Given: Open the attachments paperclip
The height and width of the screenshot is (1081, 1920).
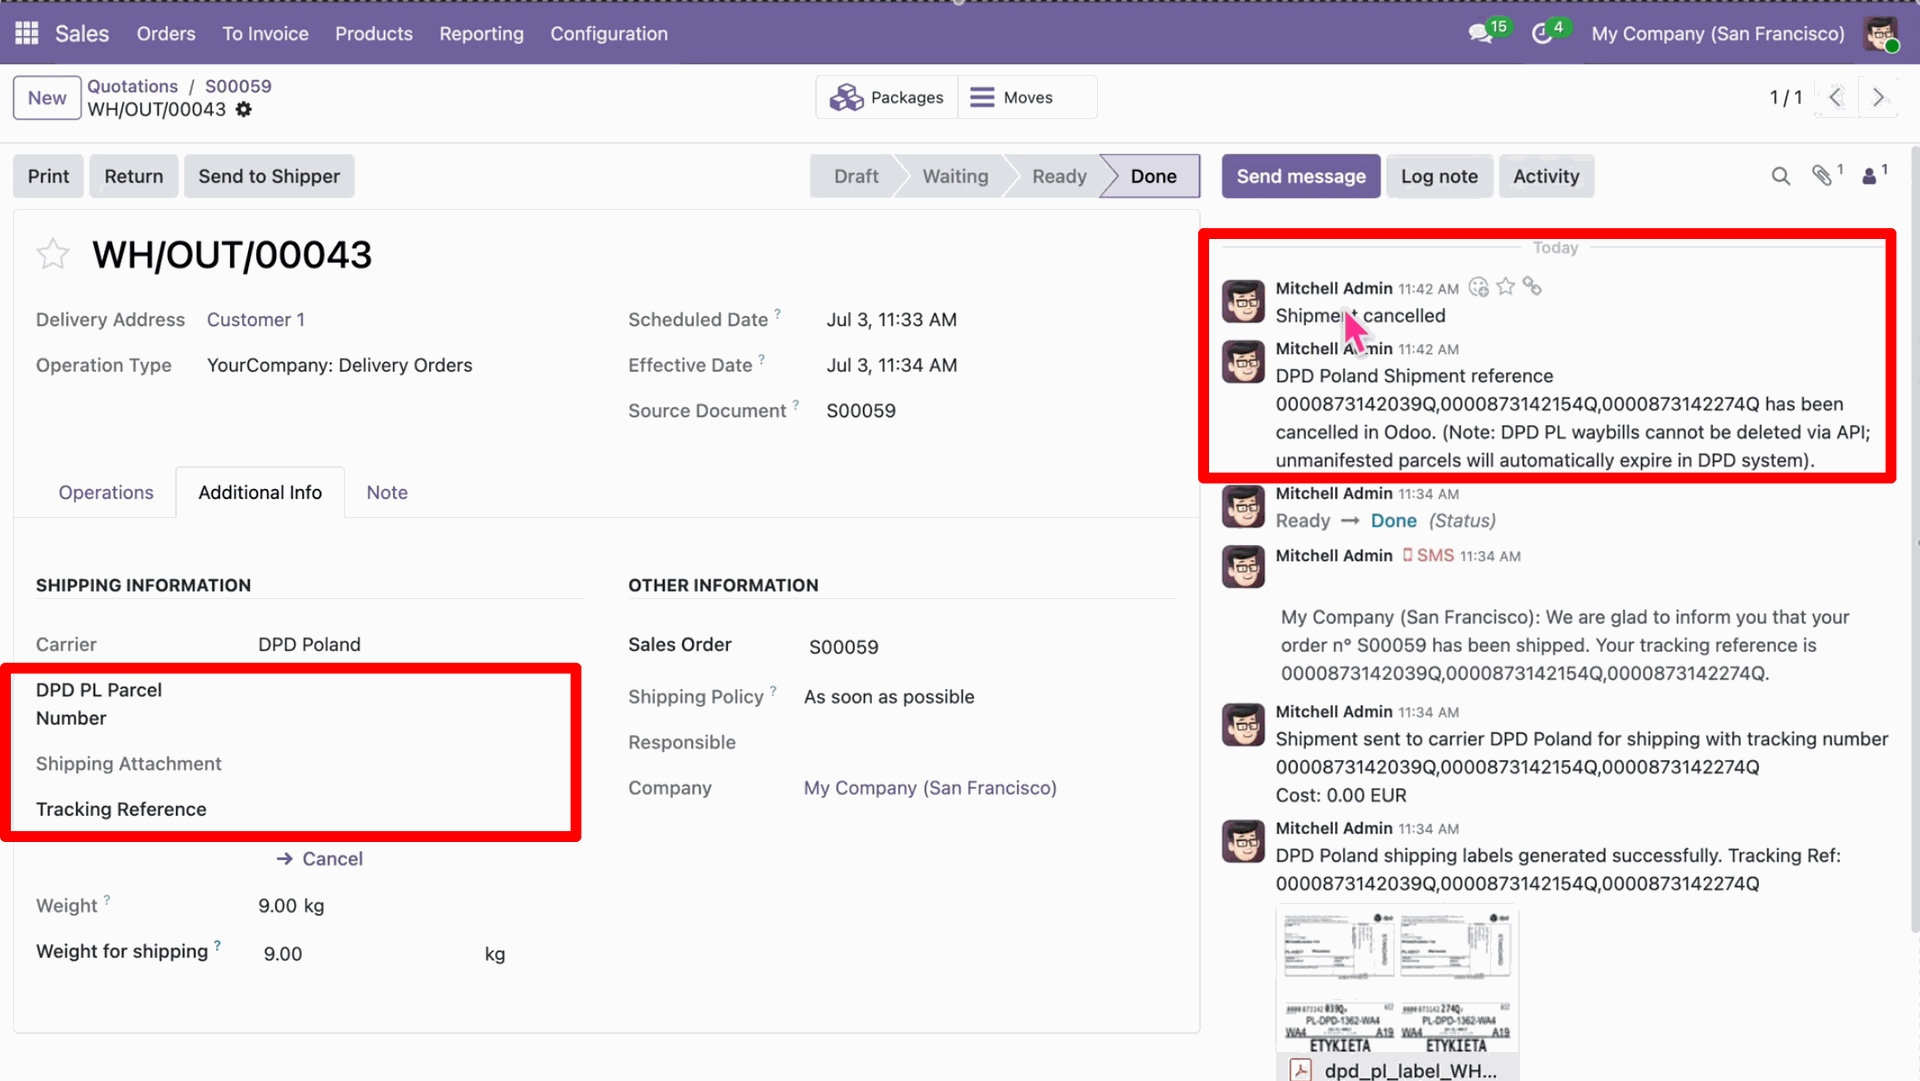Looking at the screenshot, I should click(x=1823, y=176).
